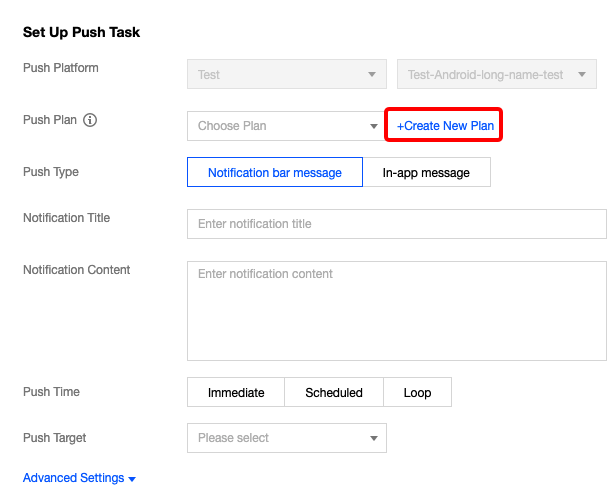Image resolution: width=612 pixels, height=488 pixels.
Task: Select Loop as the push time
Action: click(x=417, y=393)
